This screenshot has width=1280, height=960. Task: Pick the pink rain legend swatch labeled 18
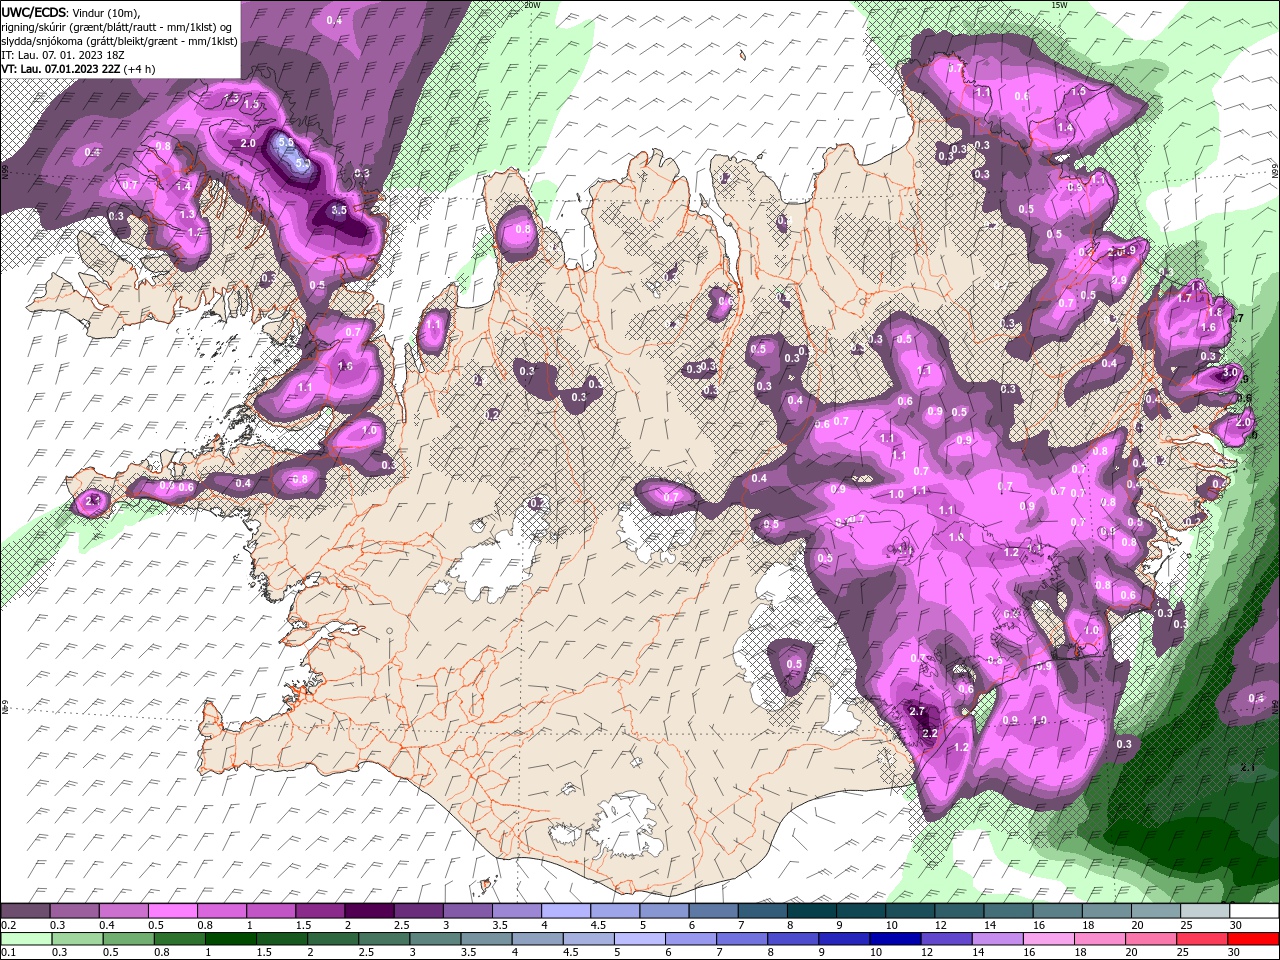(1101, 939)
